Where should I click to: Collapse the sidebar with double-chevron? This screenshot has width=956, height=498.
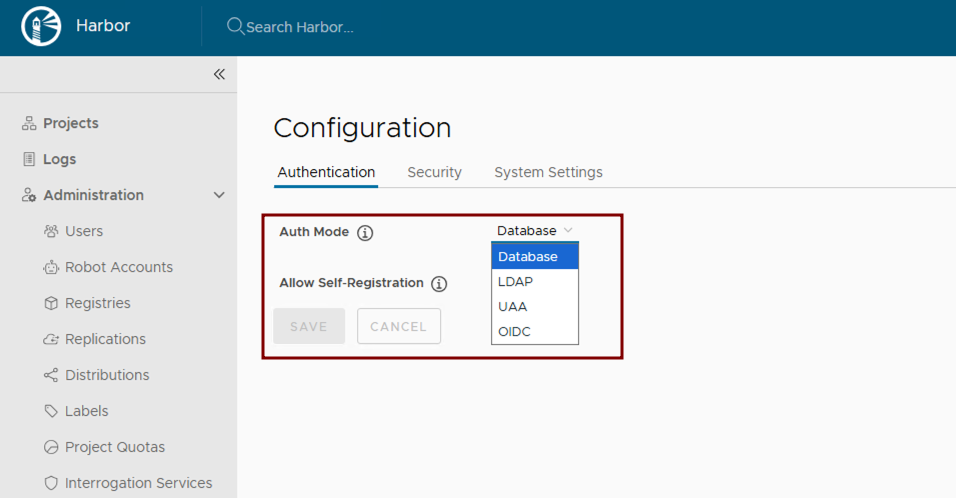pos(219,74)
